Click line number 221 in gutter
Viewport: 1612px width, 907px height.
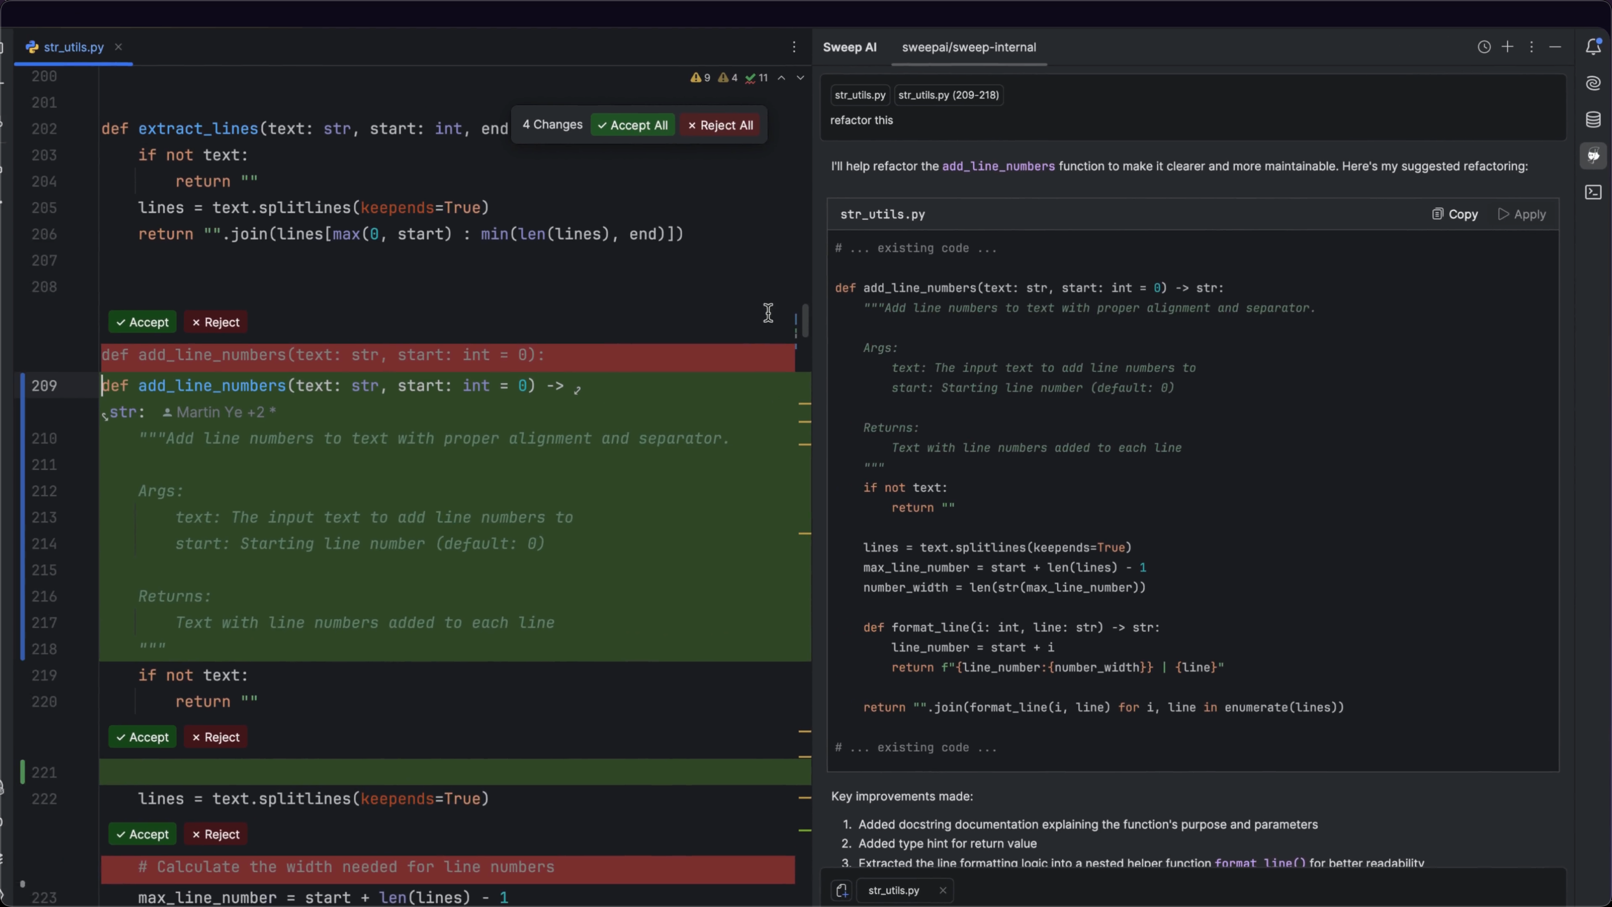(44, 772)
